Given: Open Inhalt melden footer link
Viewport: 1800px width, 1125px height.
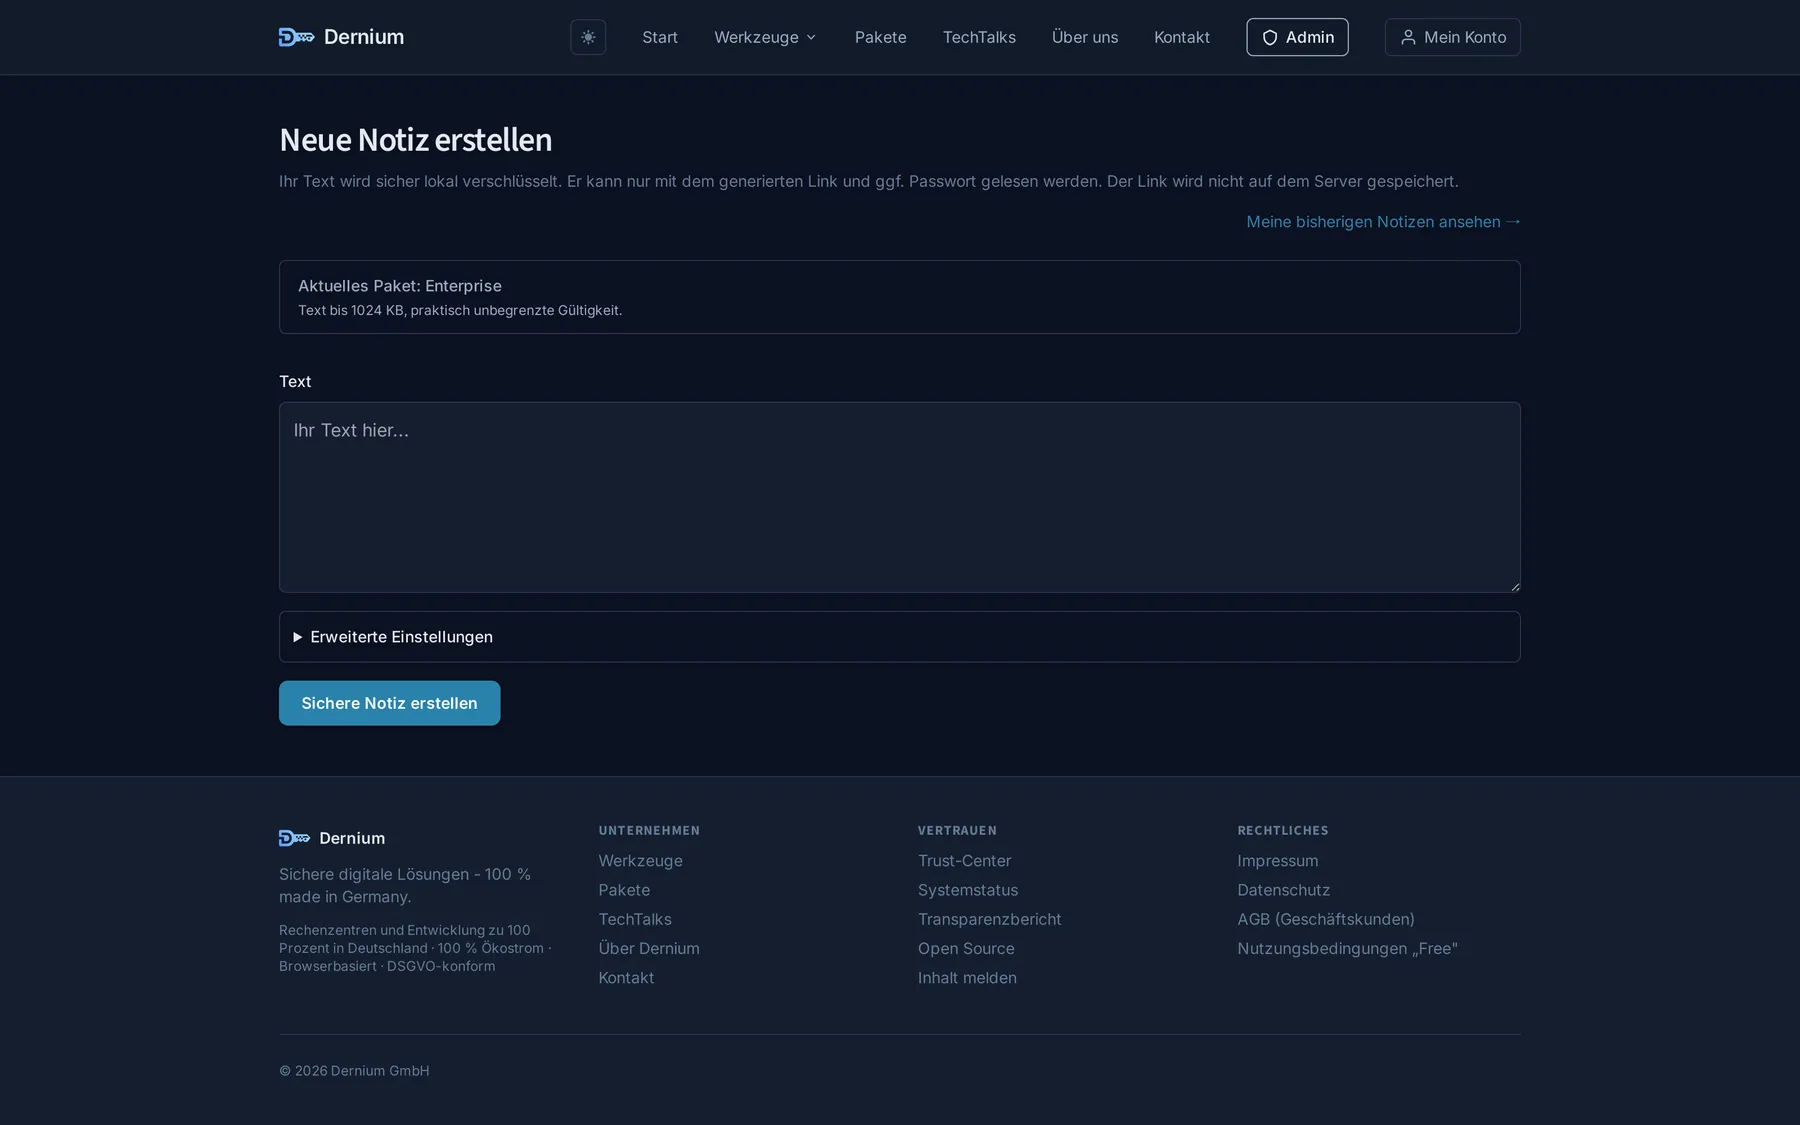Looking at the screenshot, I should pyautogui.click(x=967, y=978).
